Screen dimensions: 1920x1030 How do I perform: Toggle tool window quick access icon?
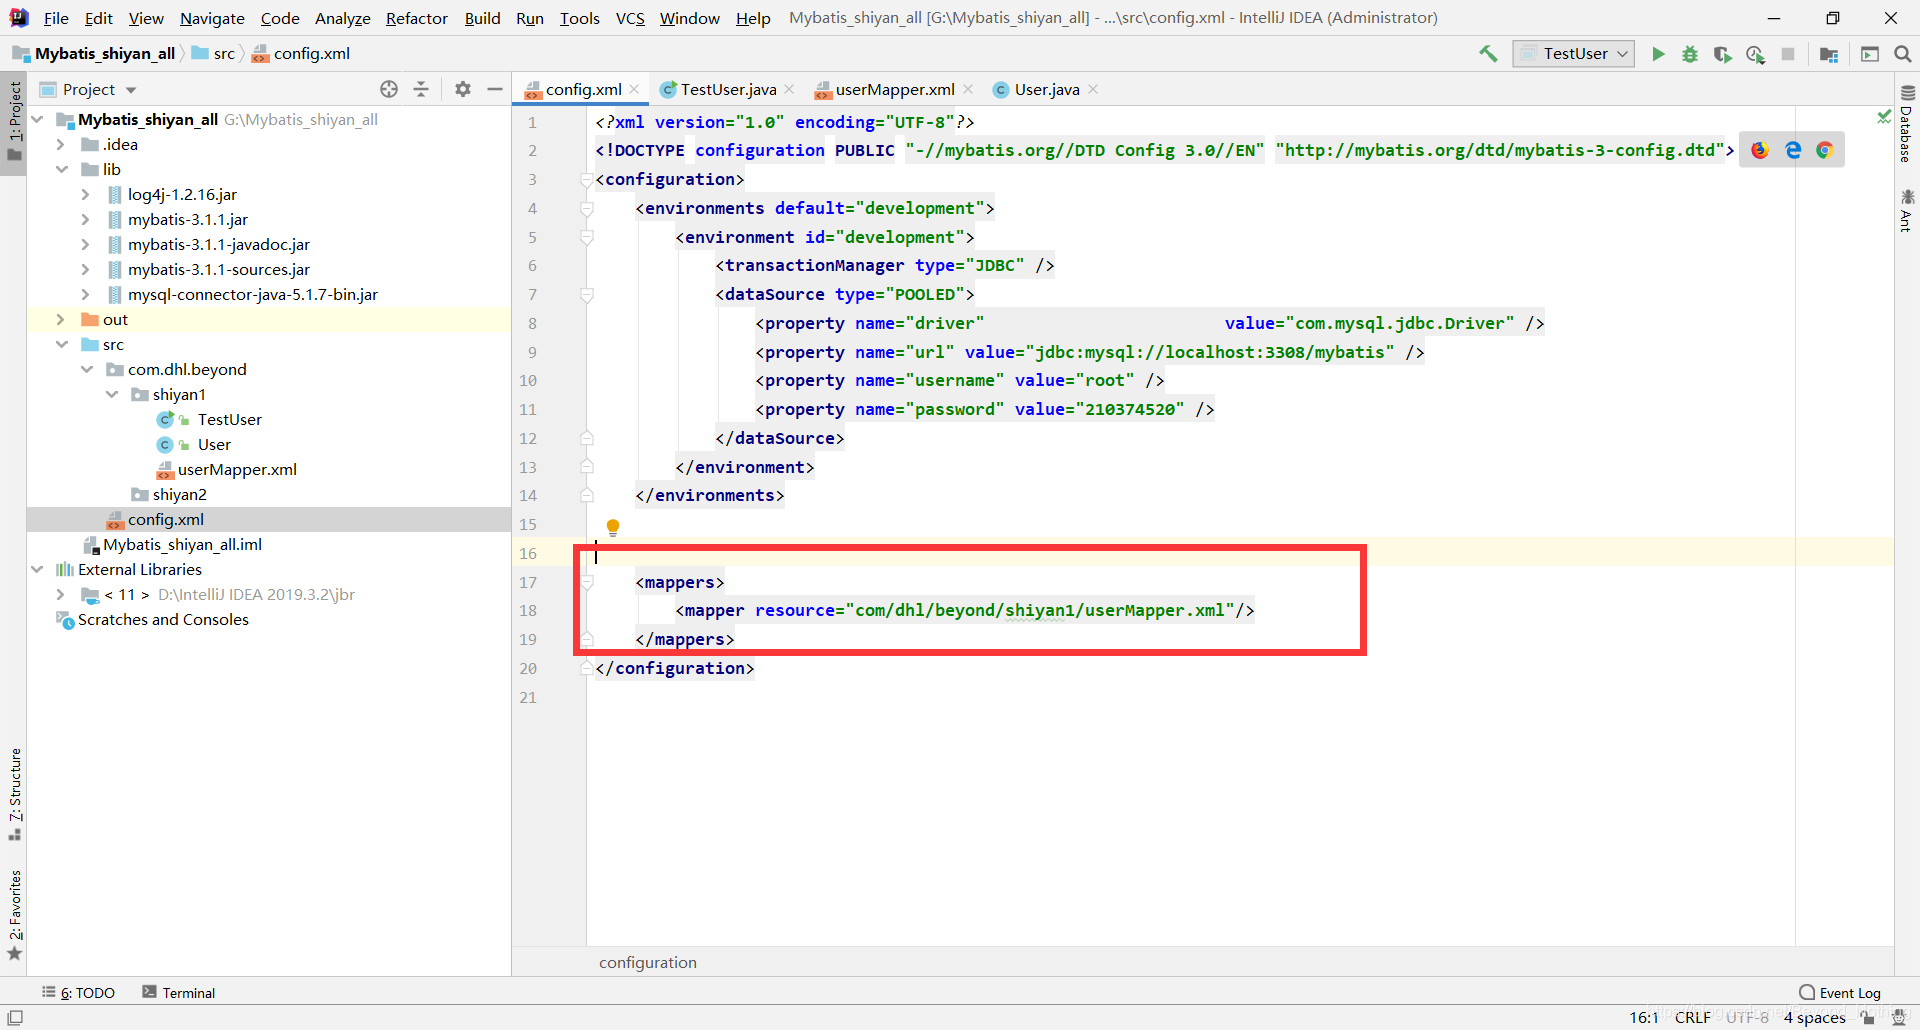click(15, 1017)
